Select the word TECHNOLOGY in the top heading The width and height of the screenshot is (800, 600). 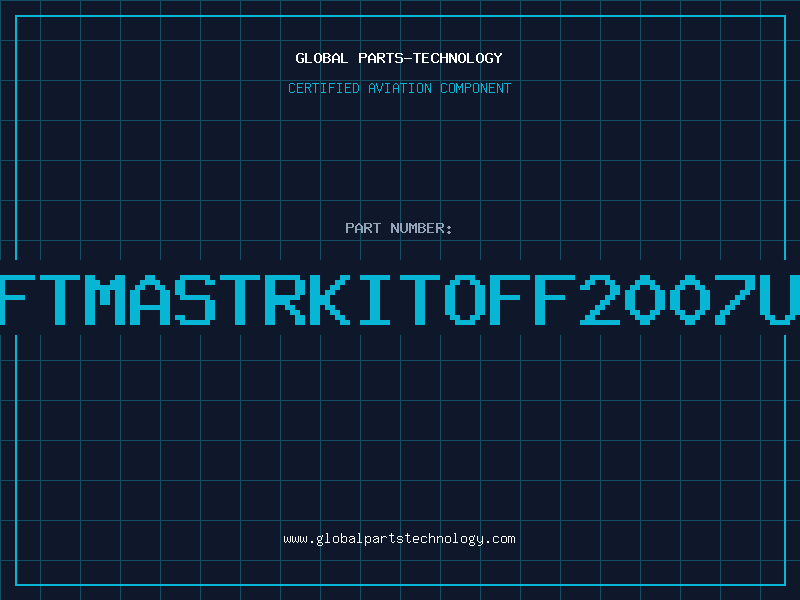458,58
